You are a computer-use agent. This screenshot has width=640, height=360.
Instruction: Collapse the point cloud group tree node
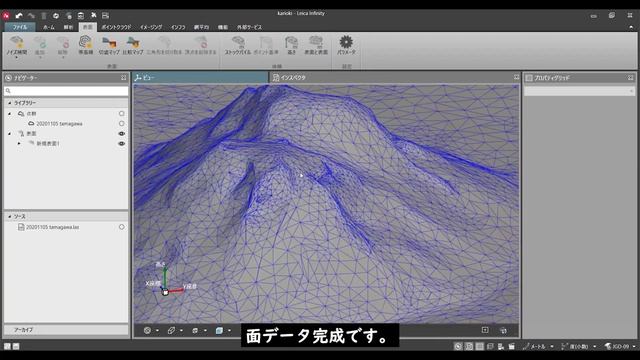point(10,113)
